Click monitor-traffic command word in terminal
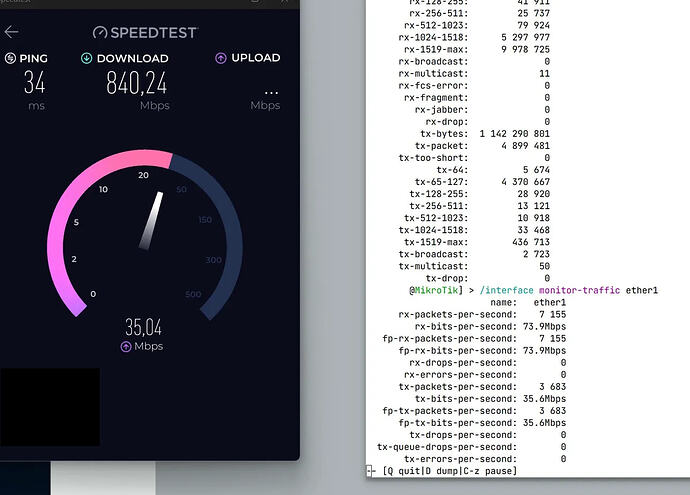This screenshot has height=495, width=690. tap(580, 290)
